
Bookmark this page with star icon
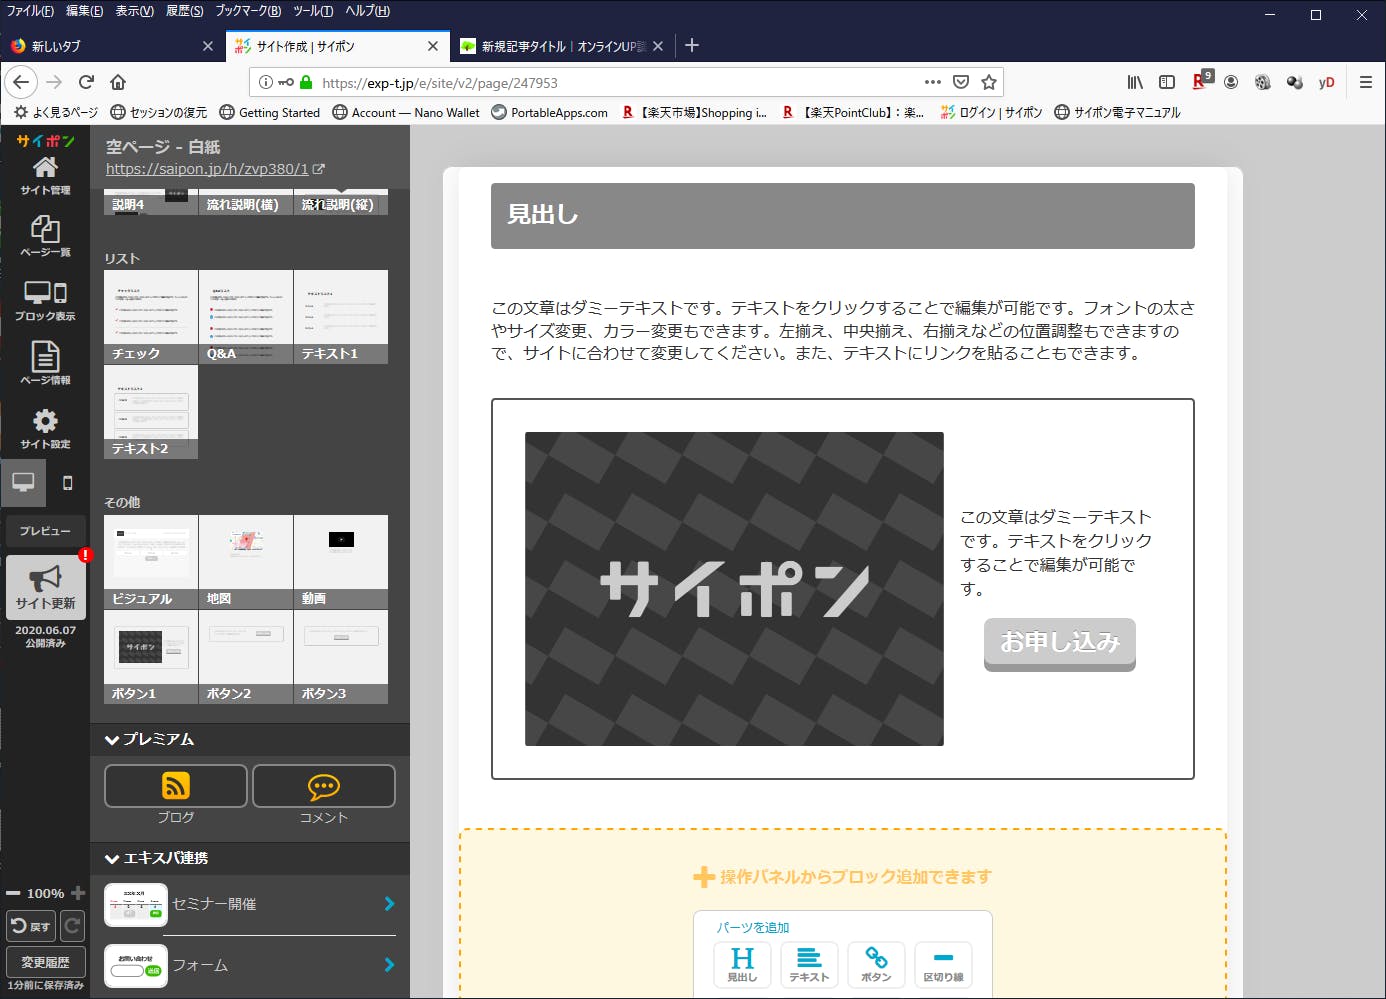tap(989, 82)
